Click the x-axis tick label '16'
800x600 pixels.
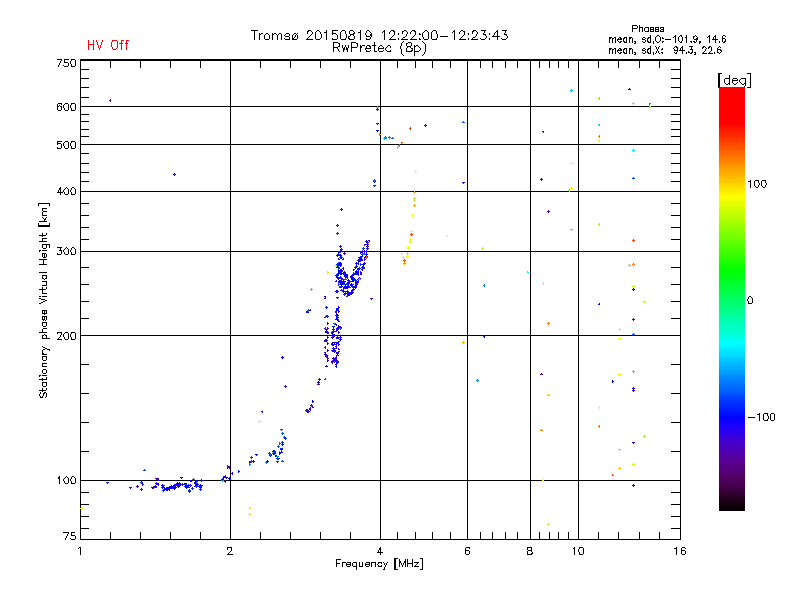click(x=680, y=551)
